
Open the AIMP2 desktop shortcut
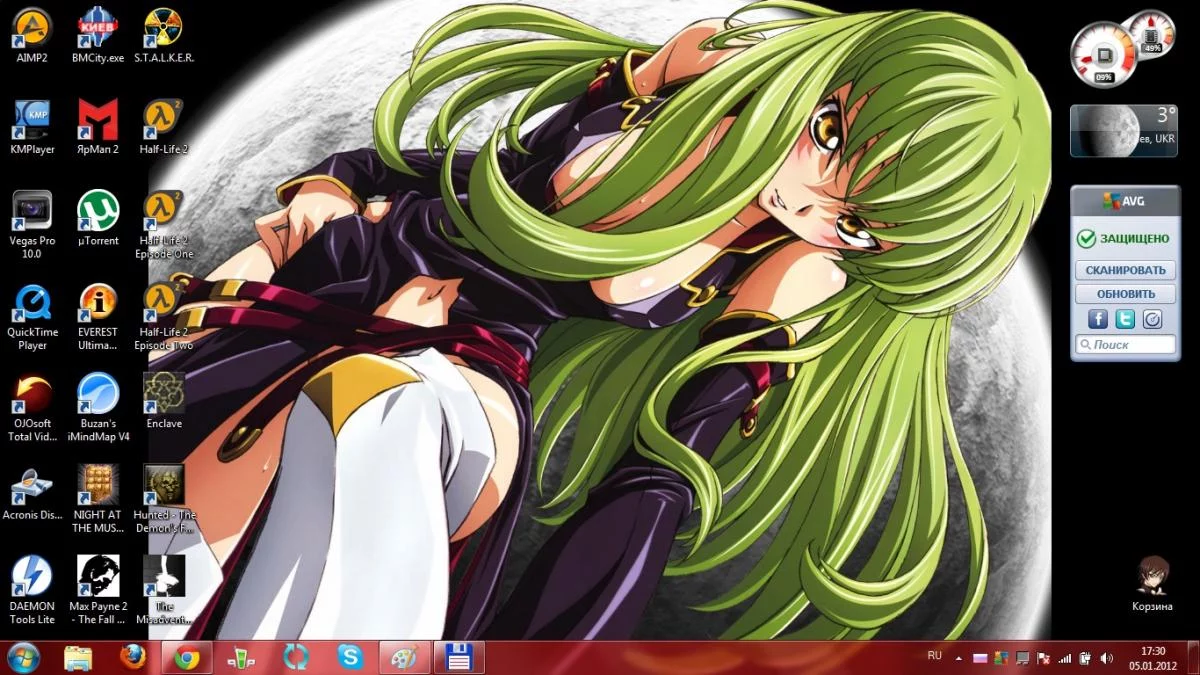click(x=32, y=33)
